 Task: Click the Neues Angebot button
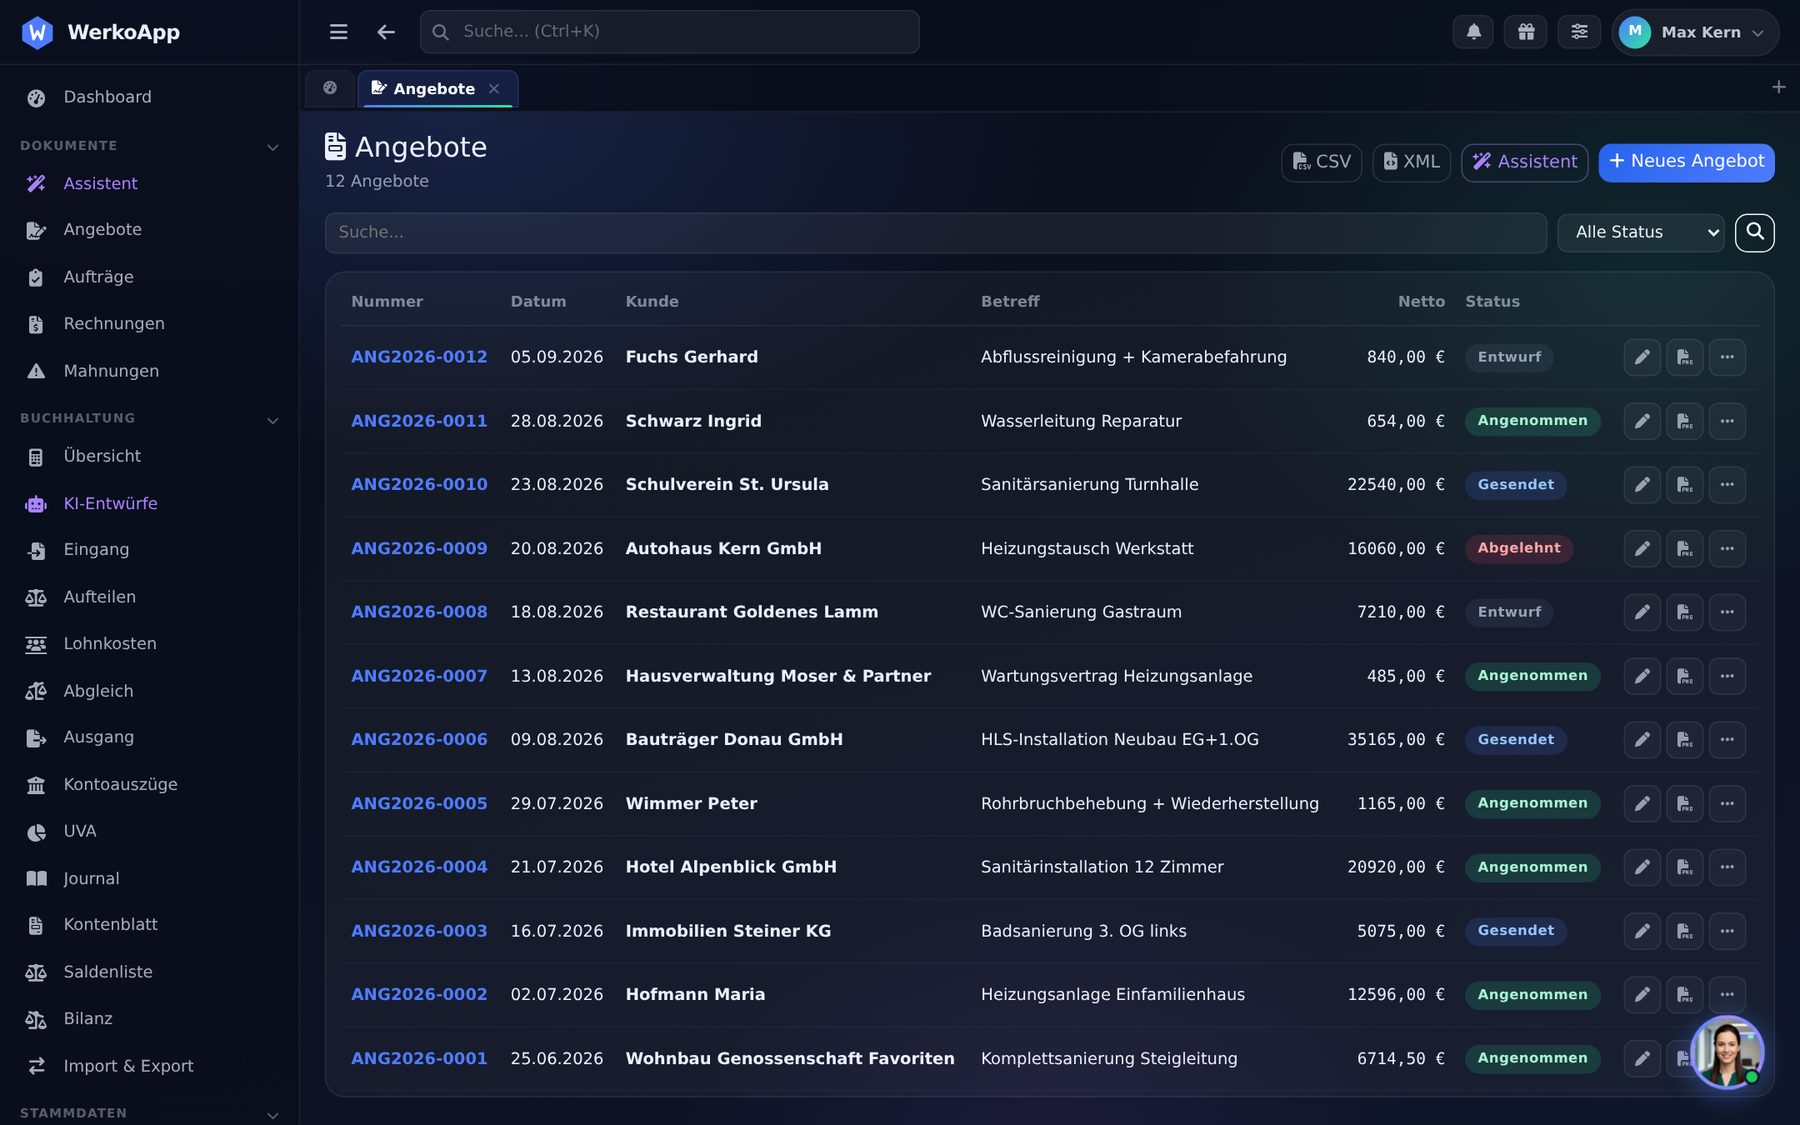point(1686,162)
